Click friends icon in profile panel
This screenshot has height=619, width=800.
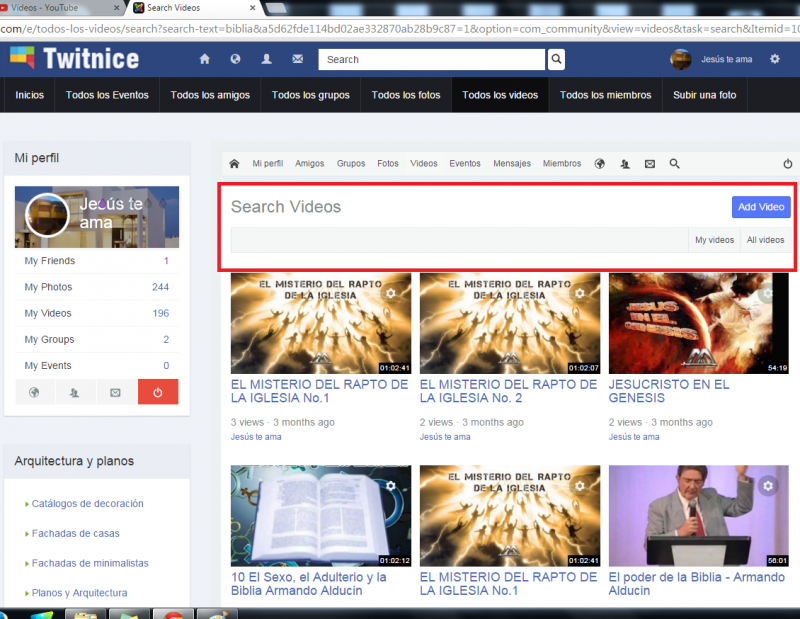[x=75, y=392]
